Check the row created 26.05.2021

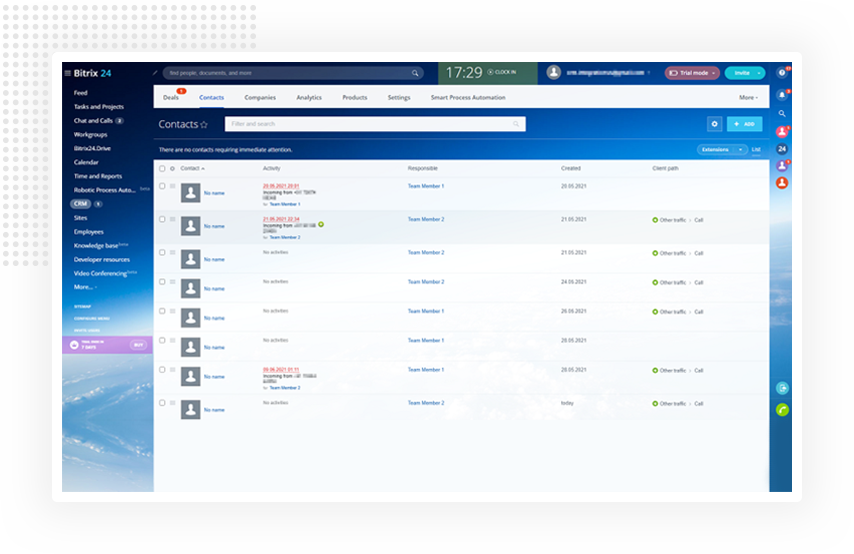pyautogui.click(x=162, y=311)
